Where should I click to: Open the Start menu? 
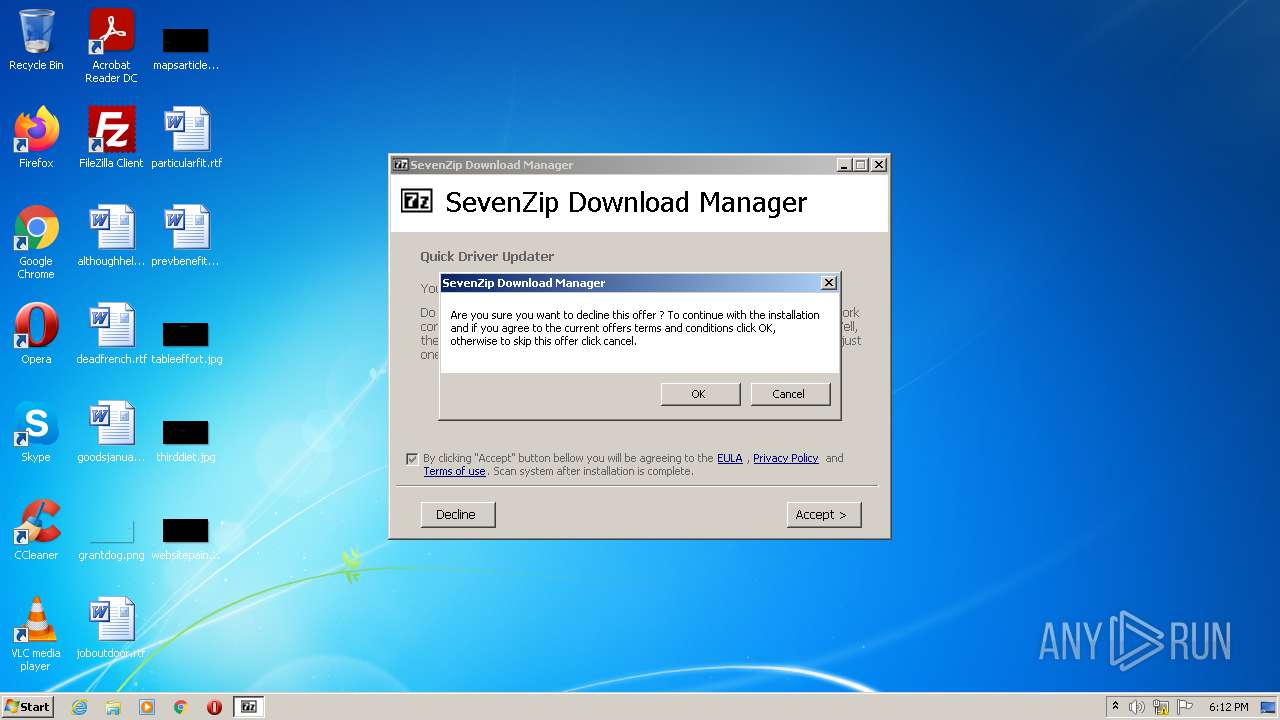click(x=28, y=707)
